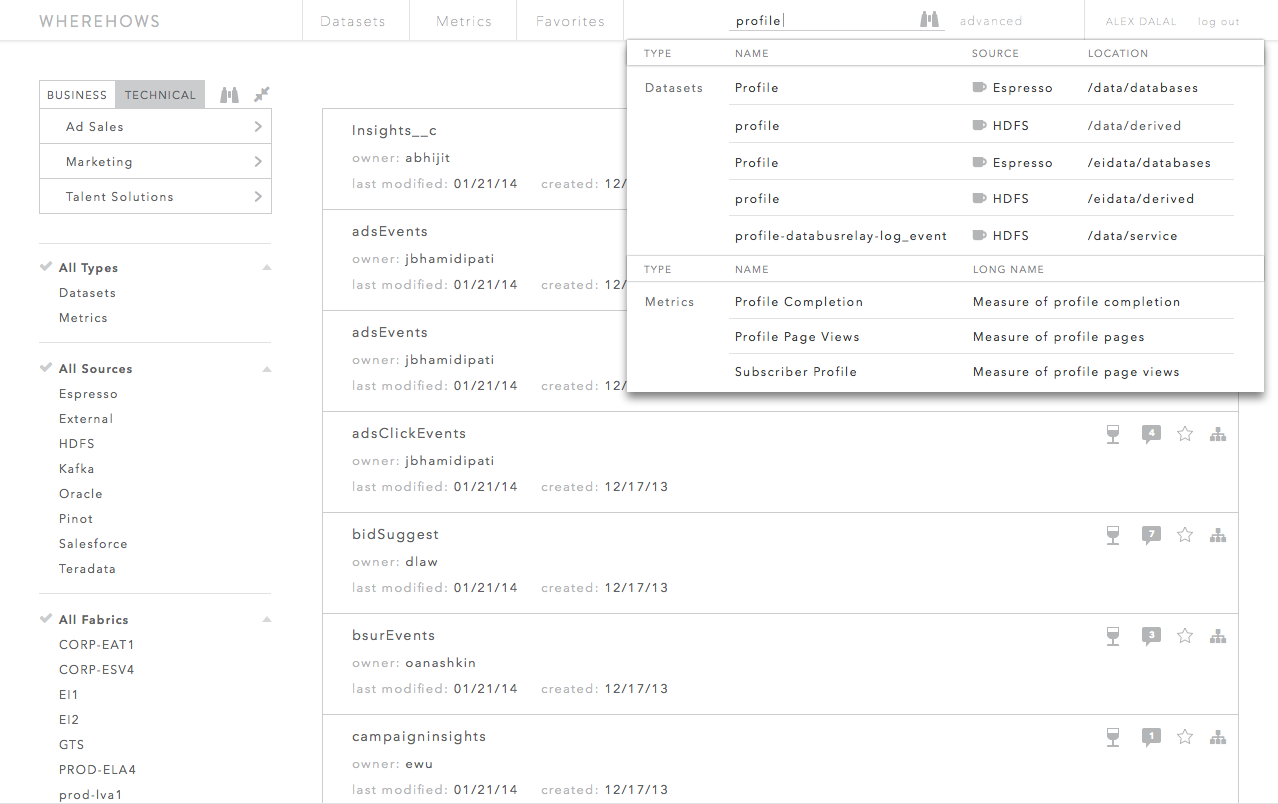The height and width of the screenshot is (804, 1278).
Task: Choose the profile-databusrelay-log_event suggestion
Action: (x=841, y=236)
